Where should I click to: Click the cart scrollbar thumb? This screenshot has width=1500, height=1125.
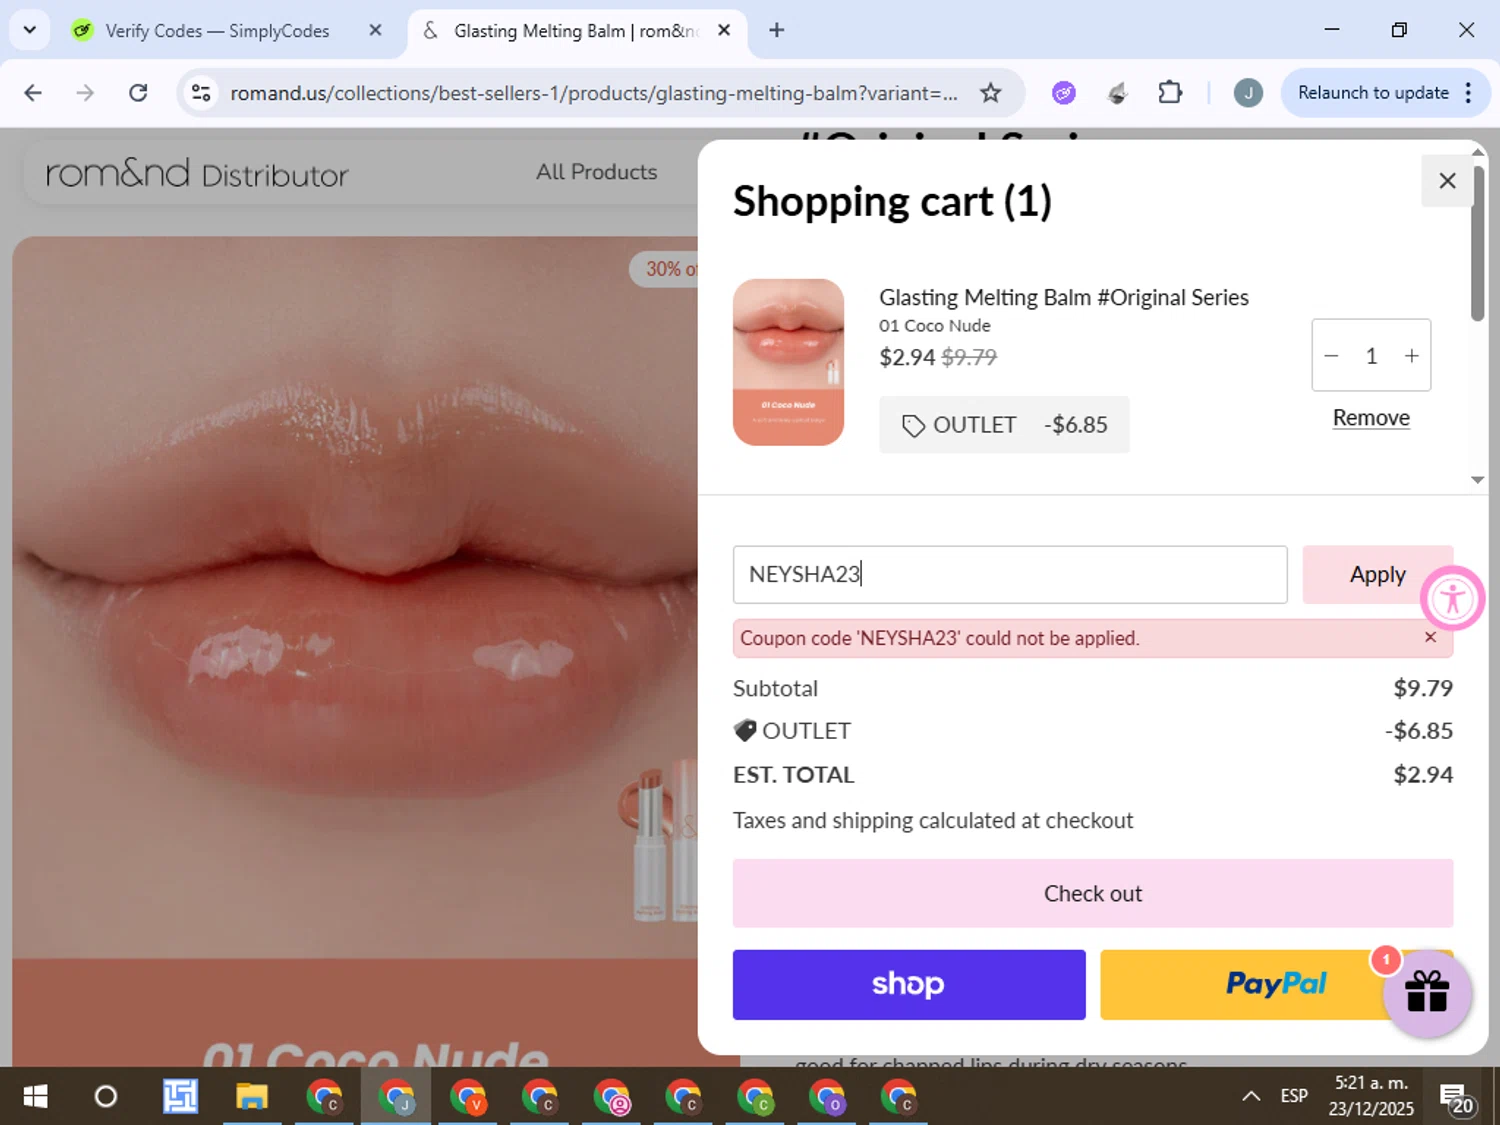coord(1477,243)
